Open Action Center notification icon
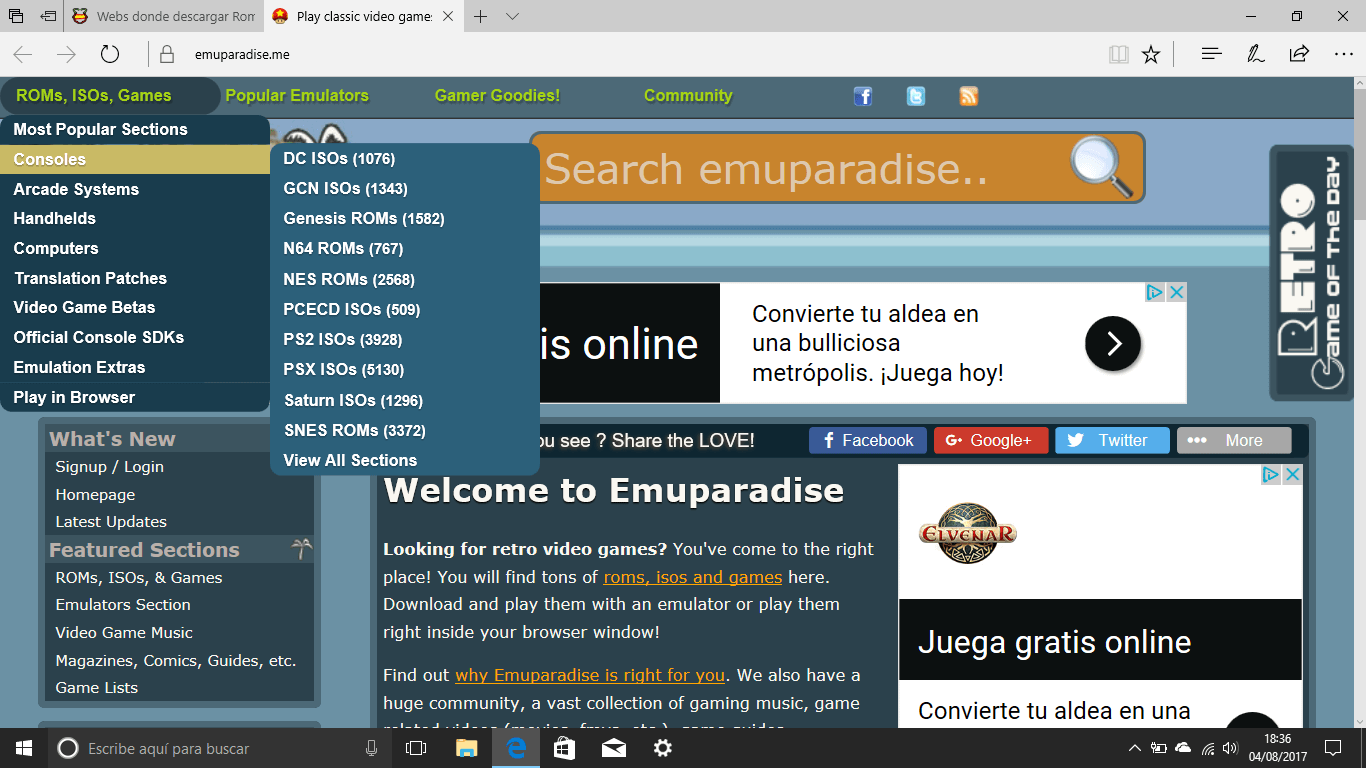The height and width of the screenshot is (768, 1366). pyautogui.click(x=1333, y=748)
